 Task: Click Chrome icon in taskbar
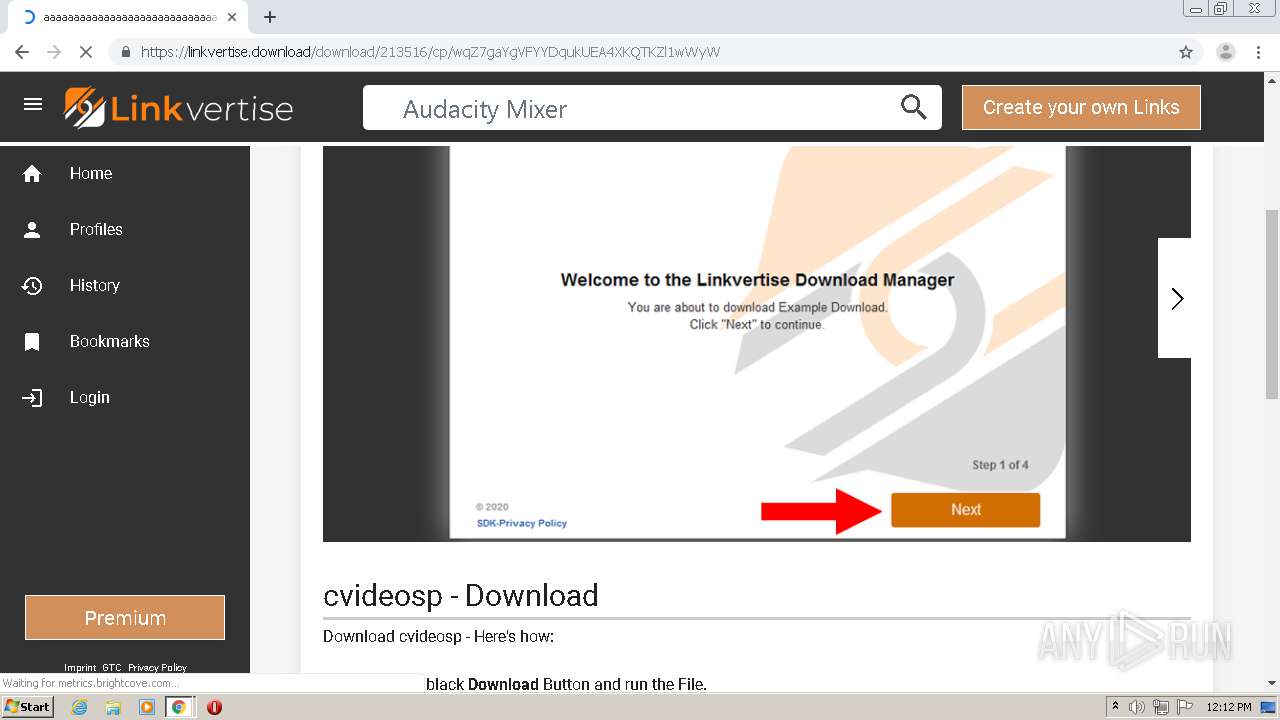179,707
